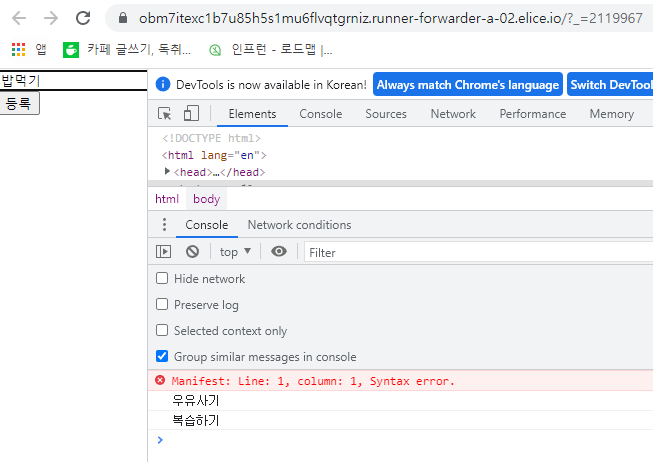The height and width of the screenshot is (462, 653).
Task: Select the DOCTYPE html line
Action: [211, 138]
